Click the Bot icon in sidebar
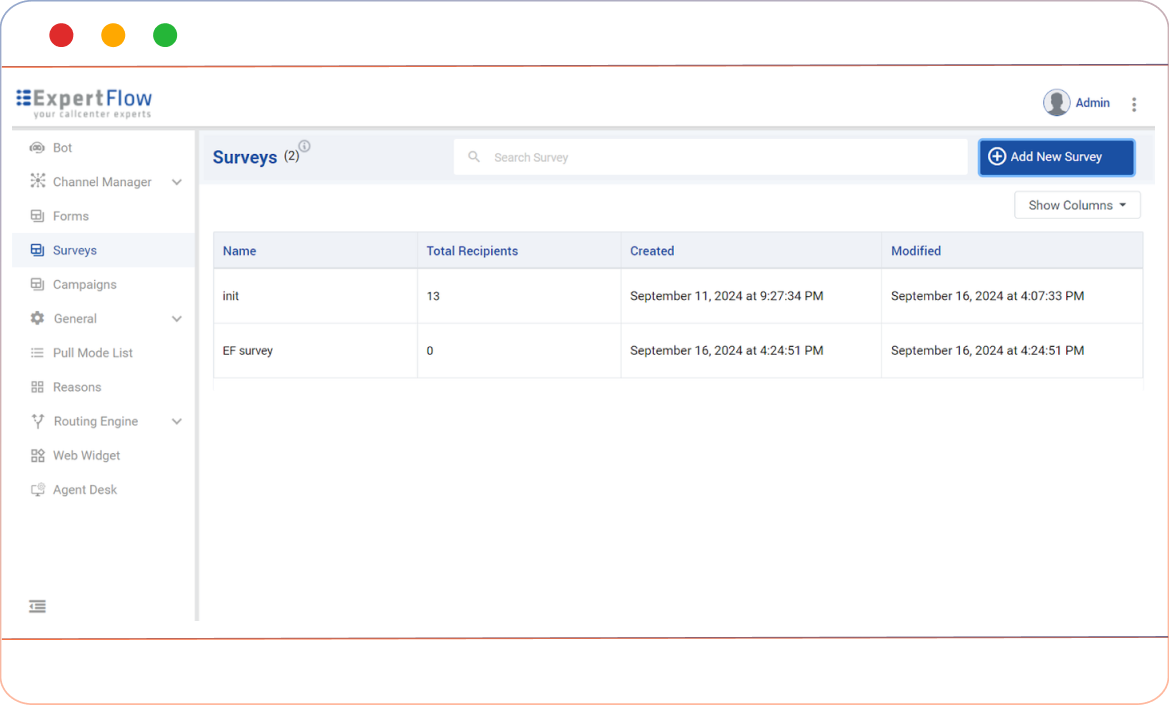1169x705 pixels. [x=37, y=148]
